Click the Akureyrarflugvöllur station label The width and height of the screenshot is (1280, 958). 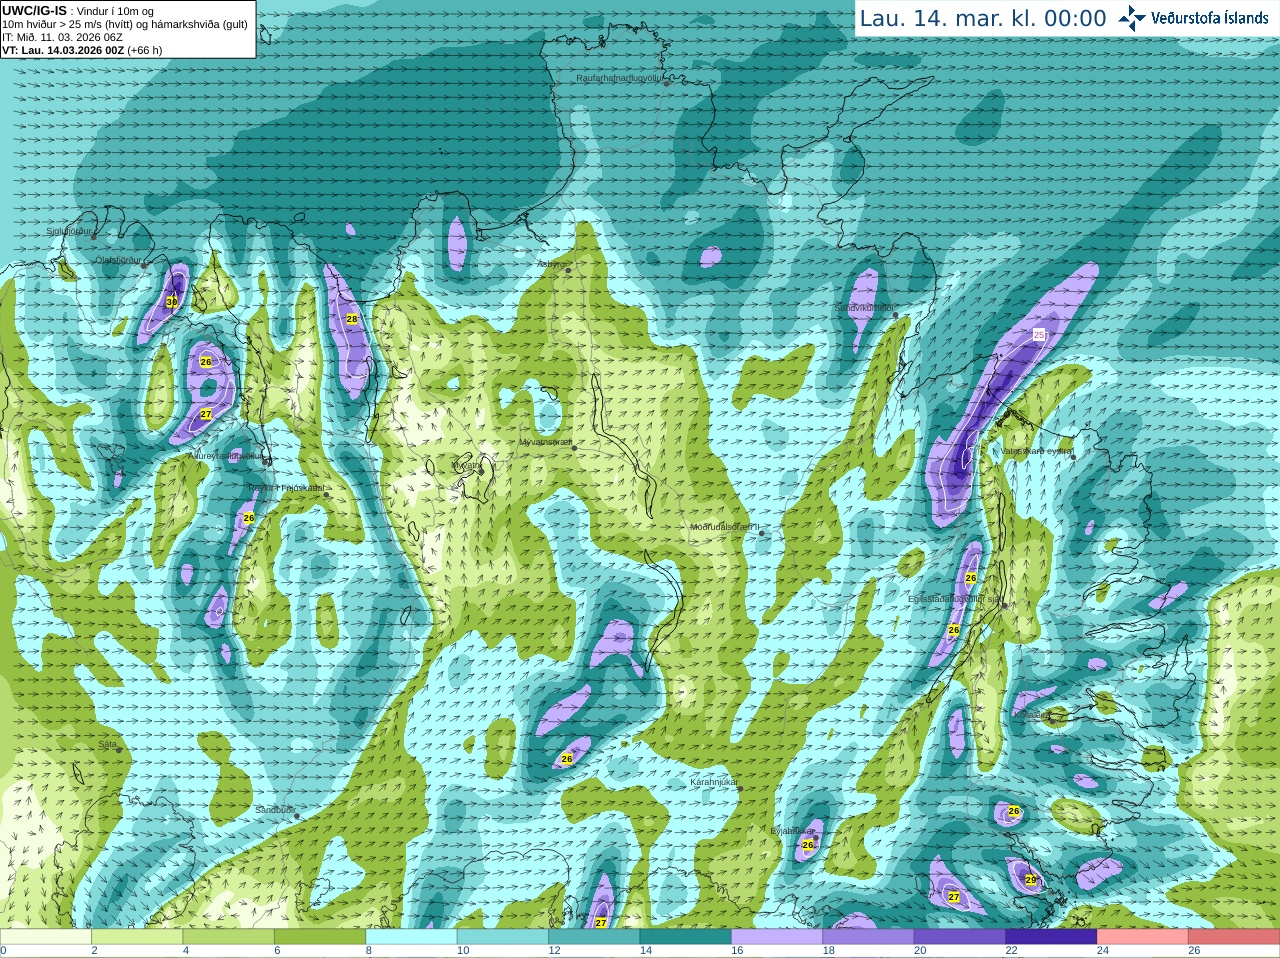[x=227, y=455]
